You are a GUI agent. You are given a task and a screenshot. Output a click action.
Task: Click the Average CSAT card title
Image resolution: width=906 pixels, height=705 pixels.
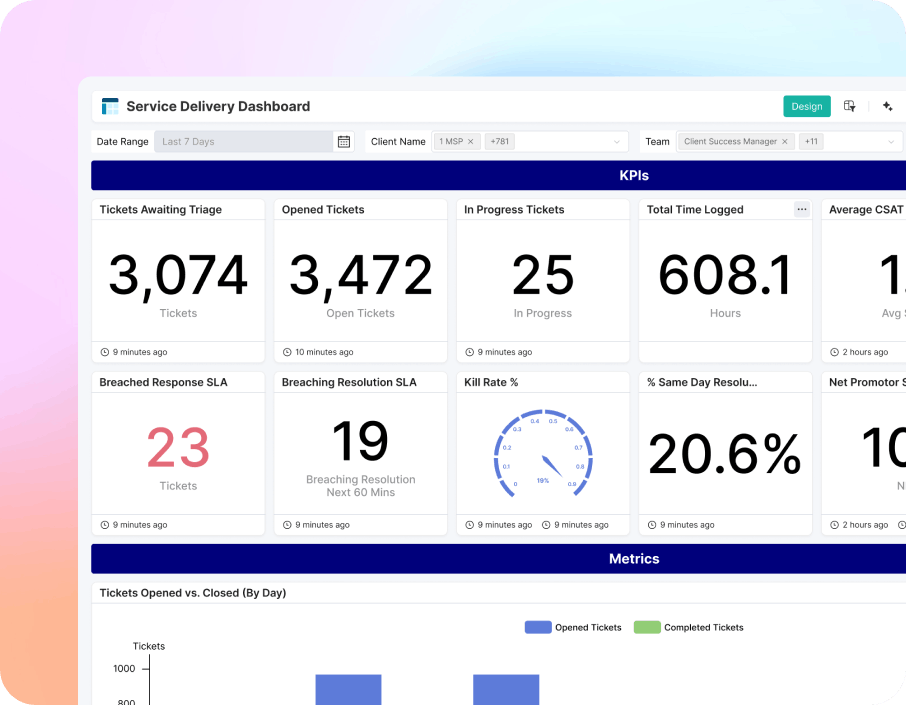pyautogui.click(x=866, y=210)
